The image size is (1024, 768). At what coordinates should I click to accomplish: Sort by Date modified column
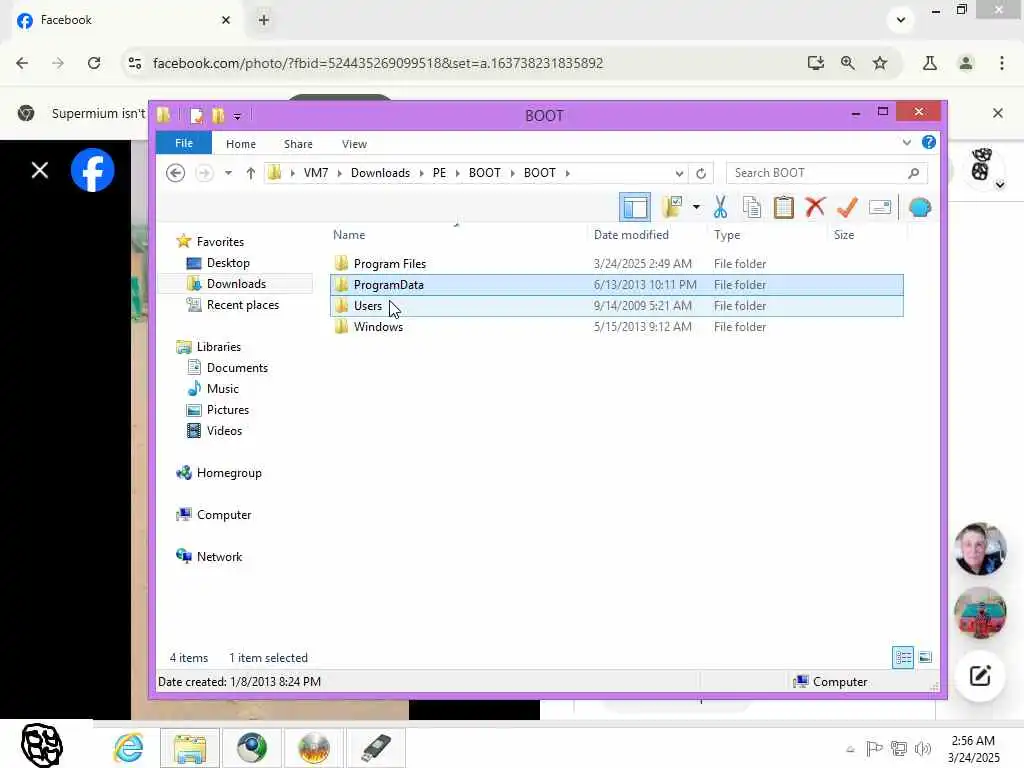pos(631,234)
